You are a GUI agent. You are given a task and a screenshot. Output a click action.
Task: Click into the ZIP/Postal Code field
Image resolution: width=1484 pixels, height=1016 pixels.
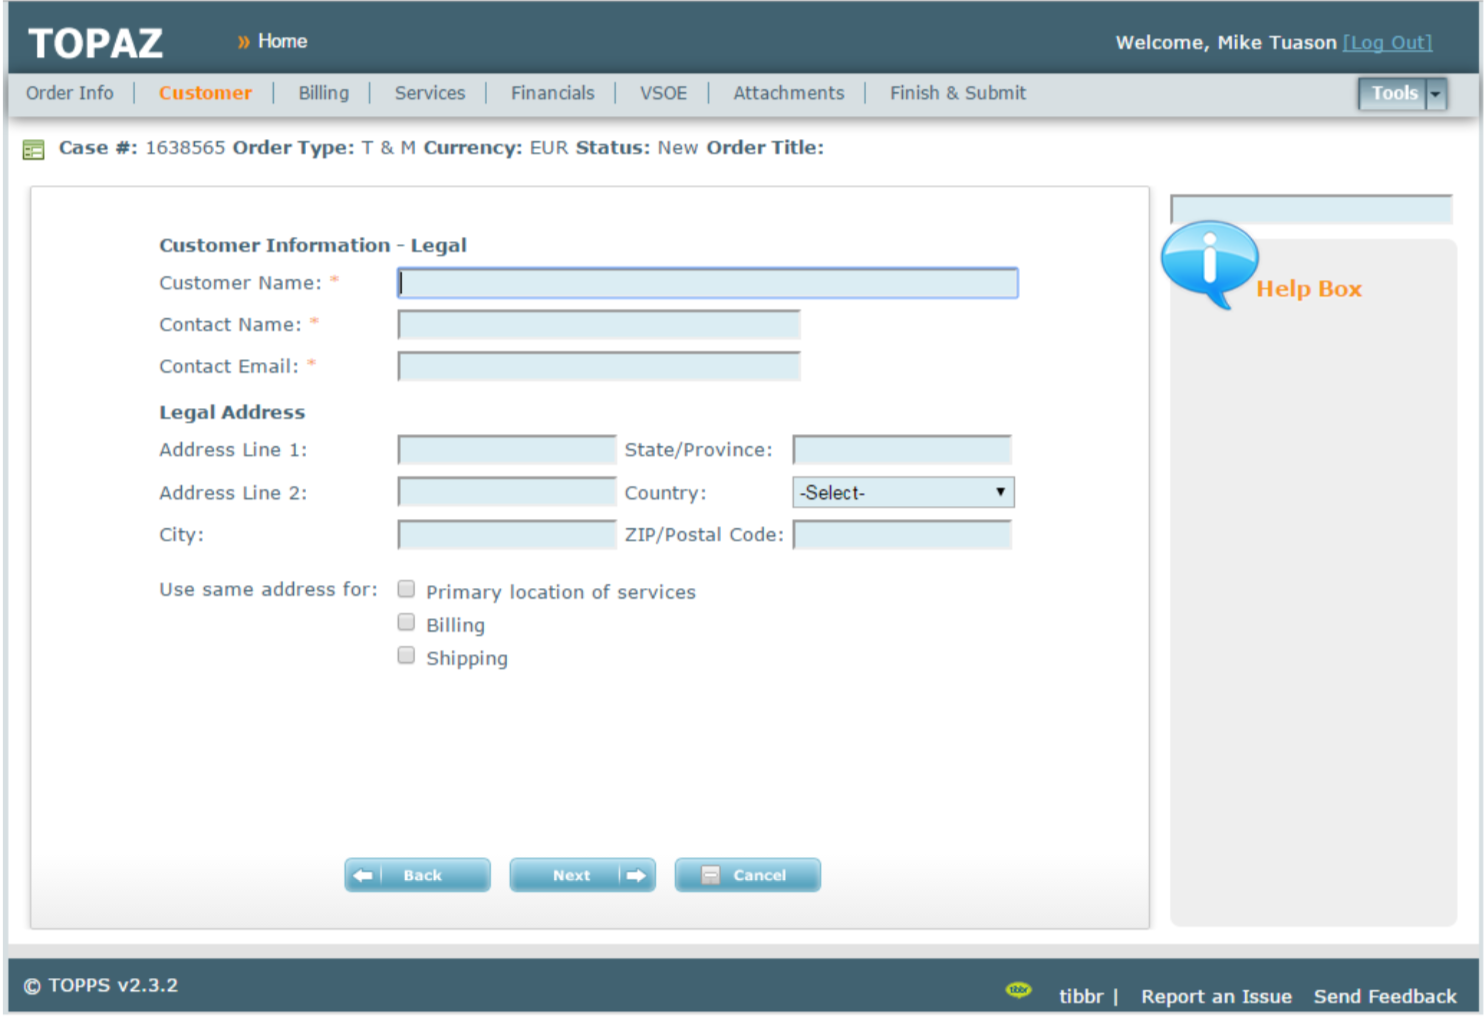[902, 535]
